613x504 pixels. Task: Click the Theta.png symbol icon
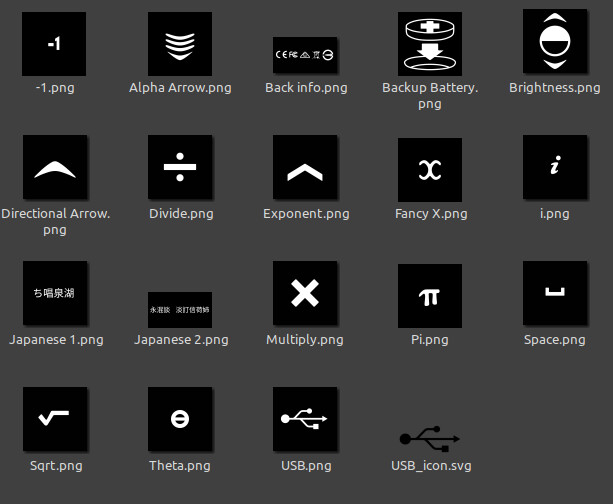coord(180,419)
